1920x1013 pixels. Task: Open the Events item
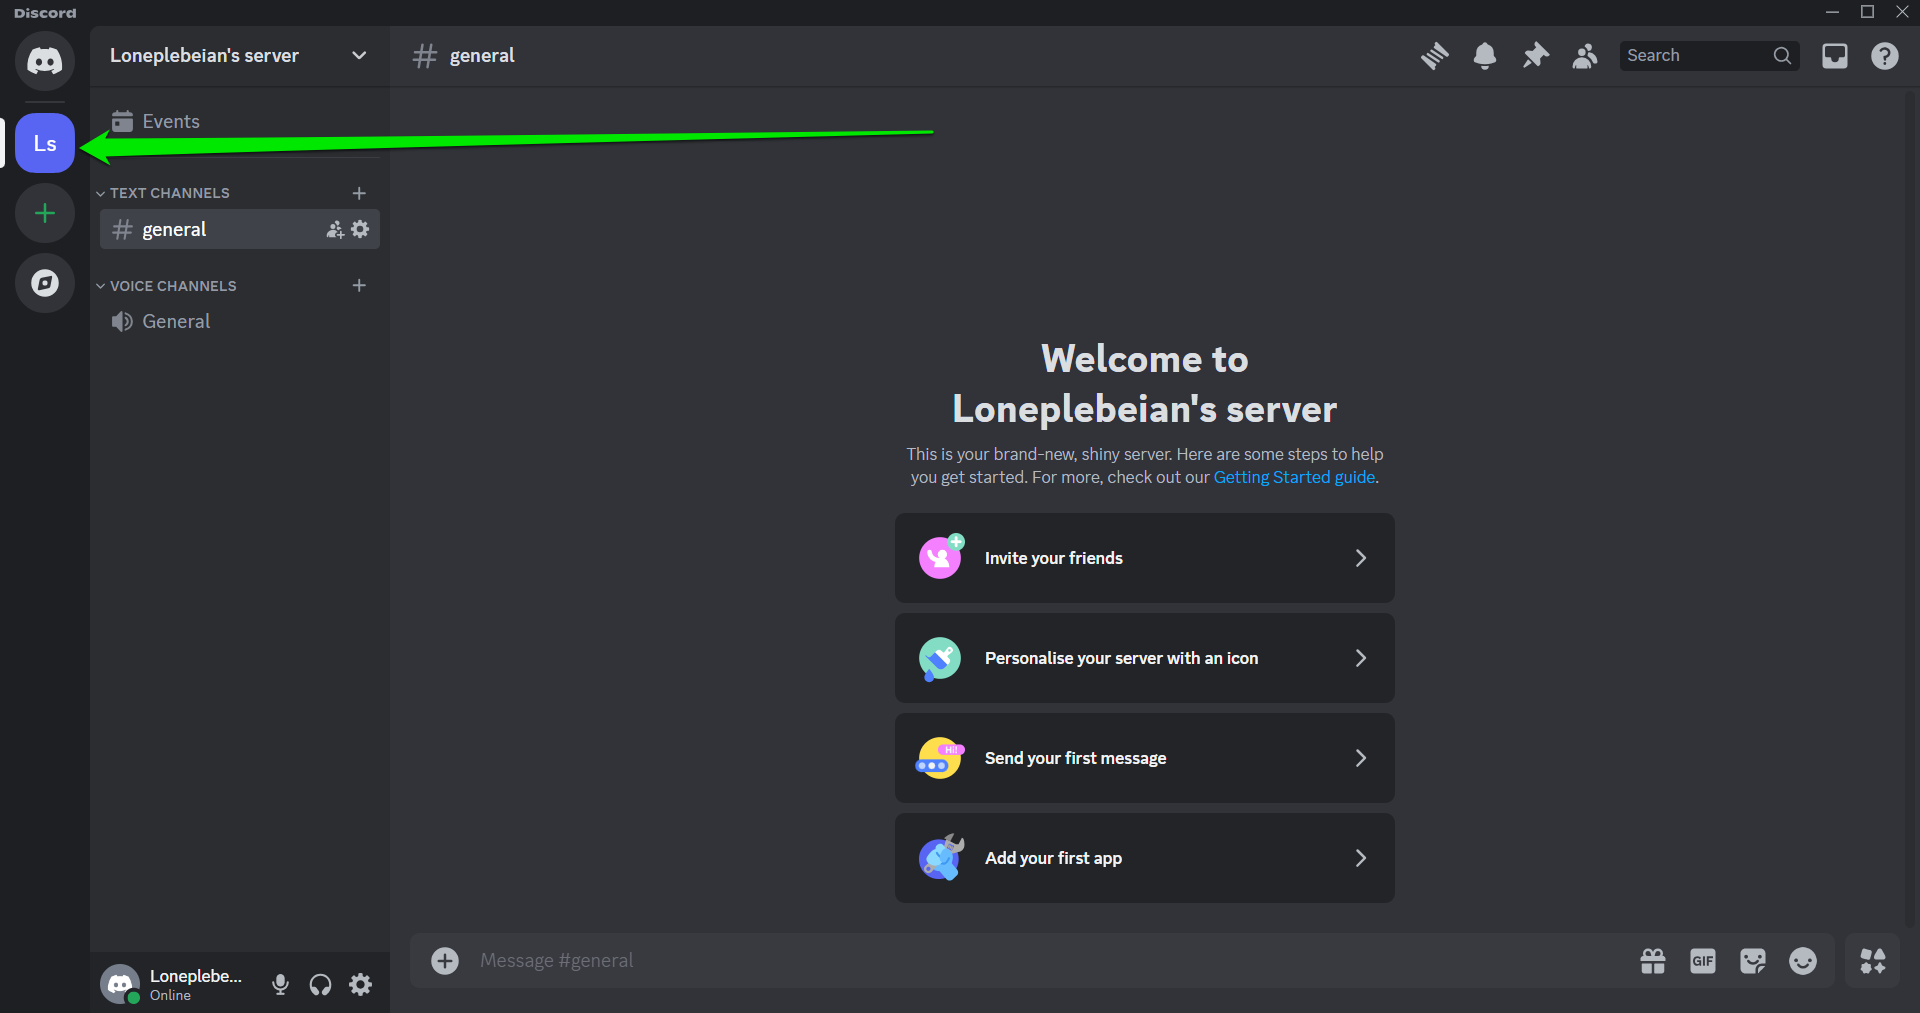tap(239, 121)
